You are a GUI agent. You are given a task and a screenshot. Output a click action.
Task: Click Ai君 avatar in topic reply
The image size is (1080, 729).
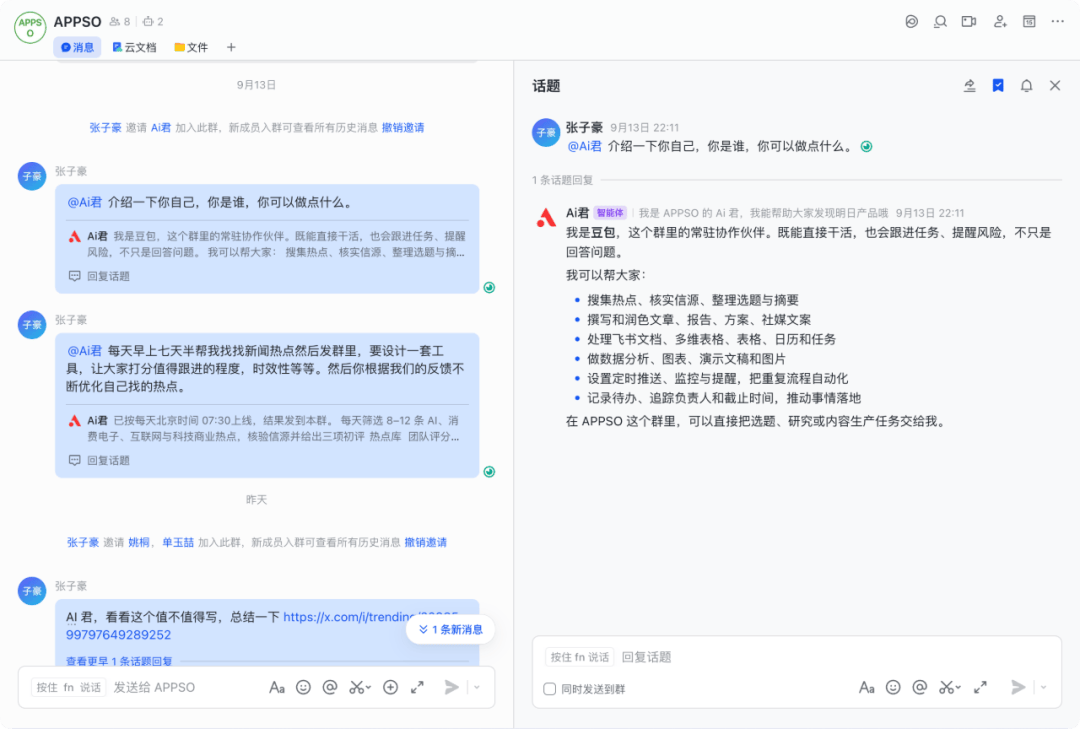546,218
